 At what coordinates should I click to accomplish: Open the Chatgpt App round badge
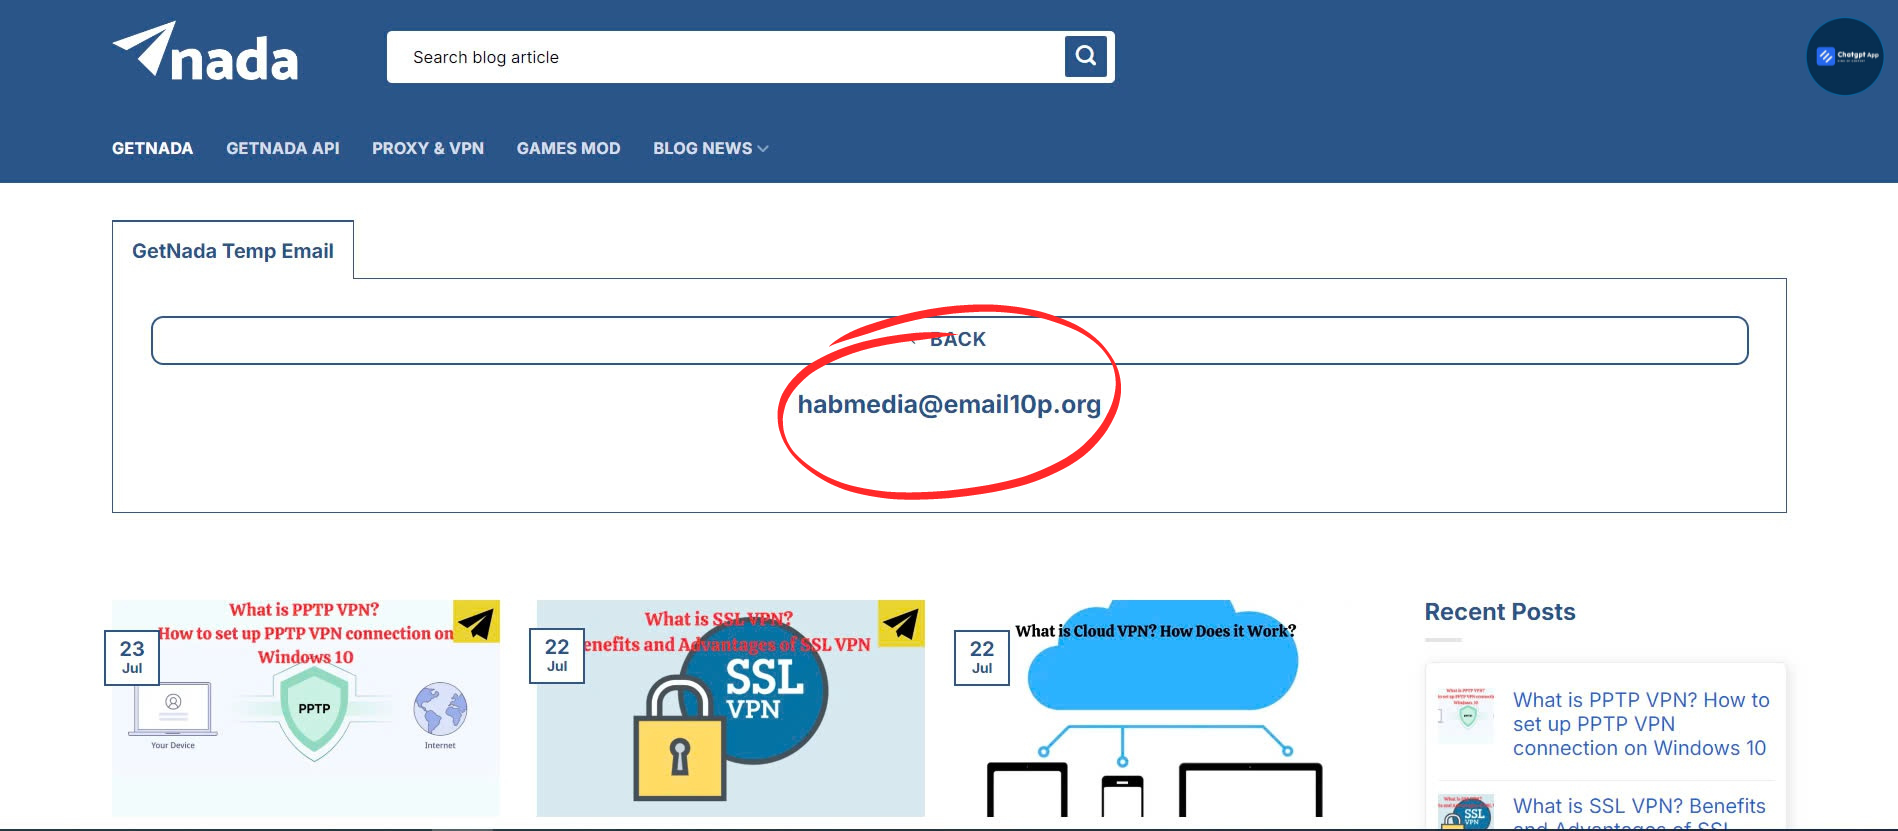tap(1845, 56)
